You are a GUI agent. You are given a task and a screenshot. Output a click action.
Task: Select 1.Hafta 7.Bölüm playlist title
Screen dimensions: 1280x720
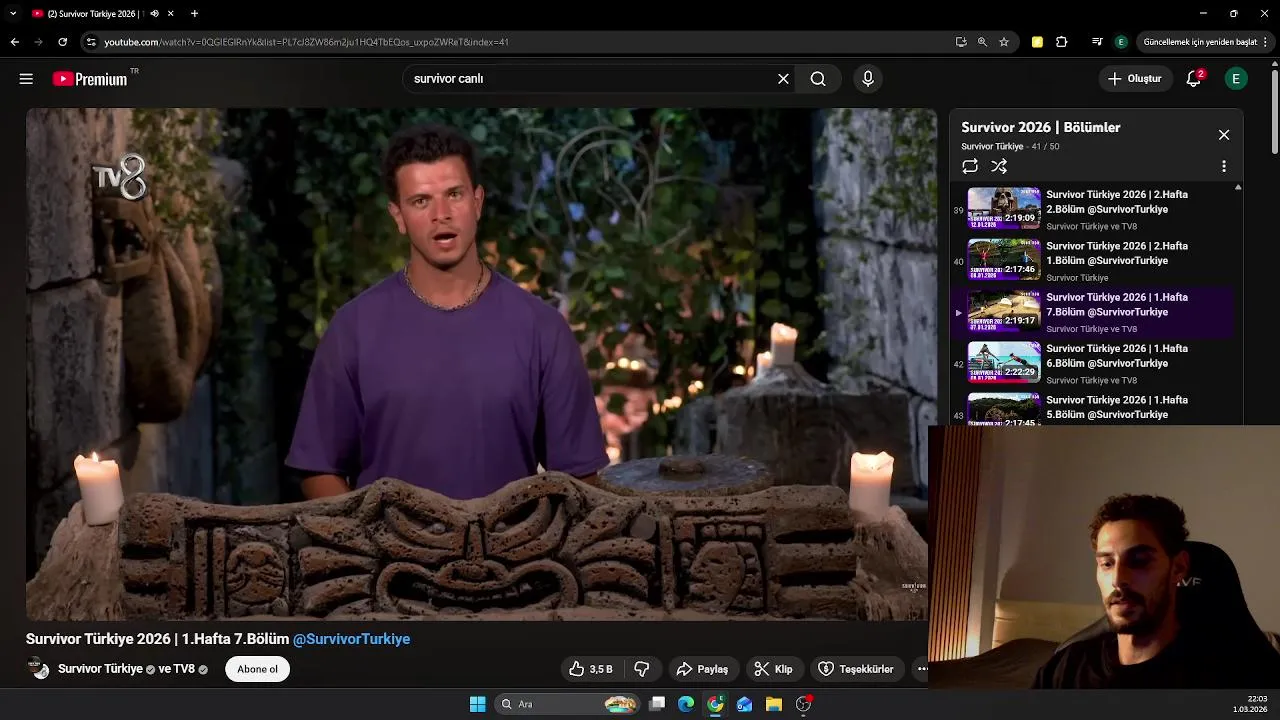point(1117,305)
